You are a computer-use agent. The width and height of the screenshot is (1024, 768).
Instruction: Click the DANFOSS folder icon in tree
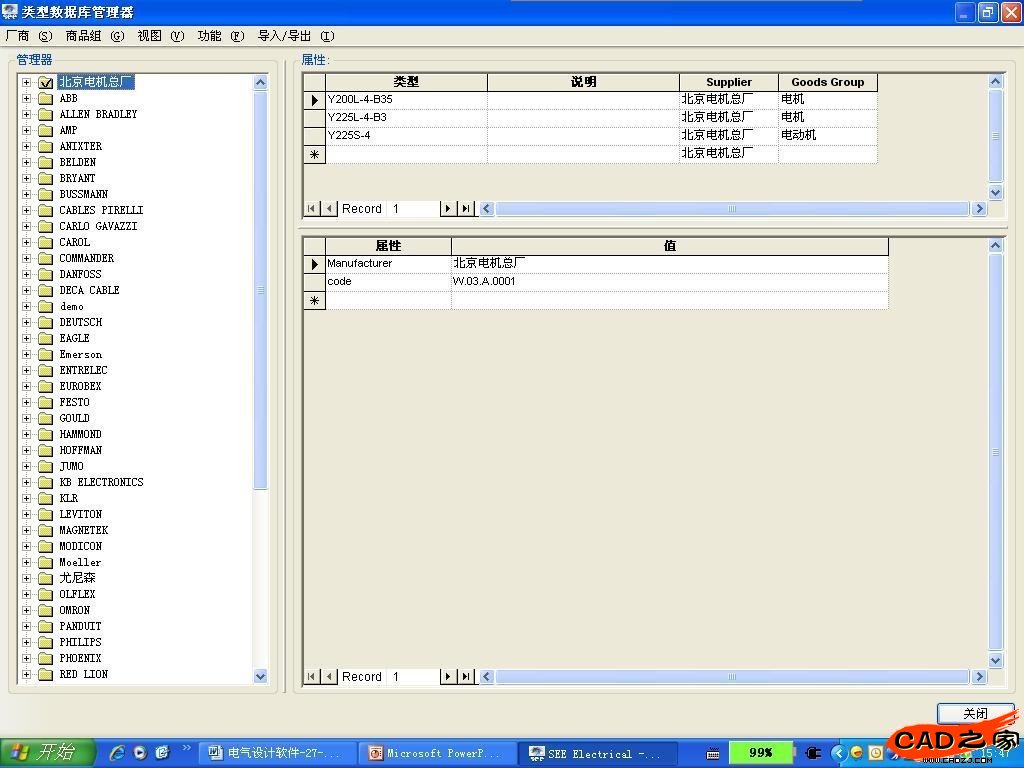(x=45, y=274)
